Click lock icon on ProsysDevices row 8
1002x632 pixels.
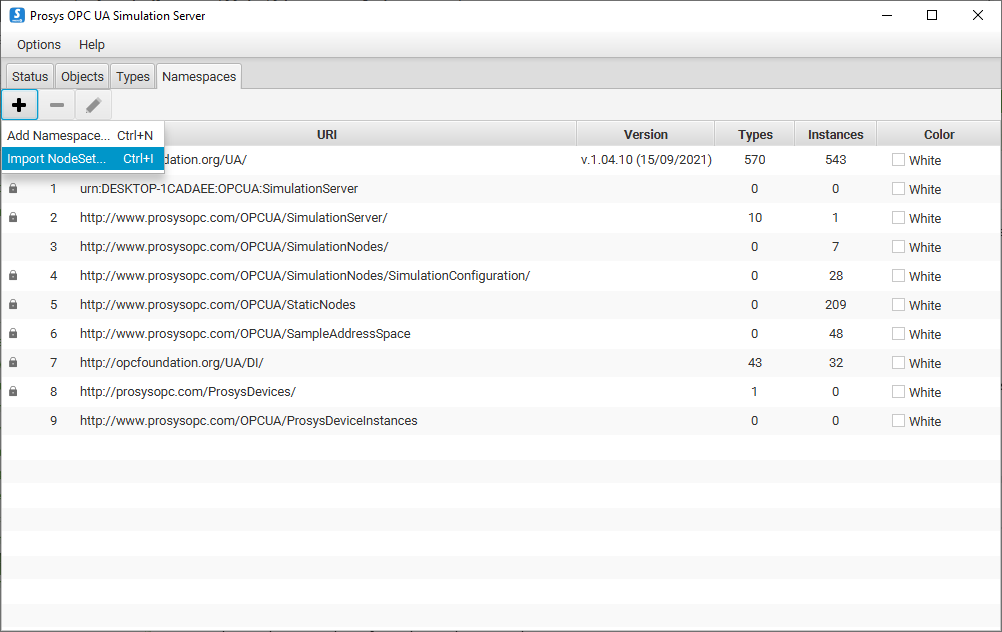point(13,391)
